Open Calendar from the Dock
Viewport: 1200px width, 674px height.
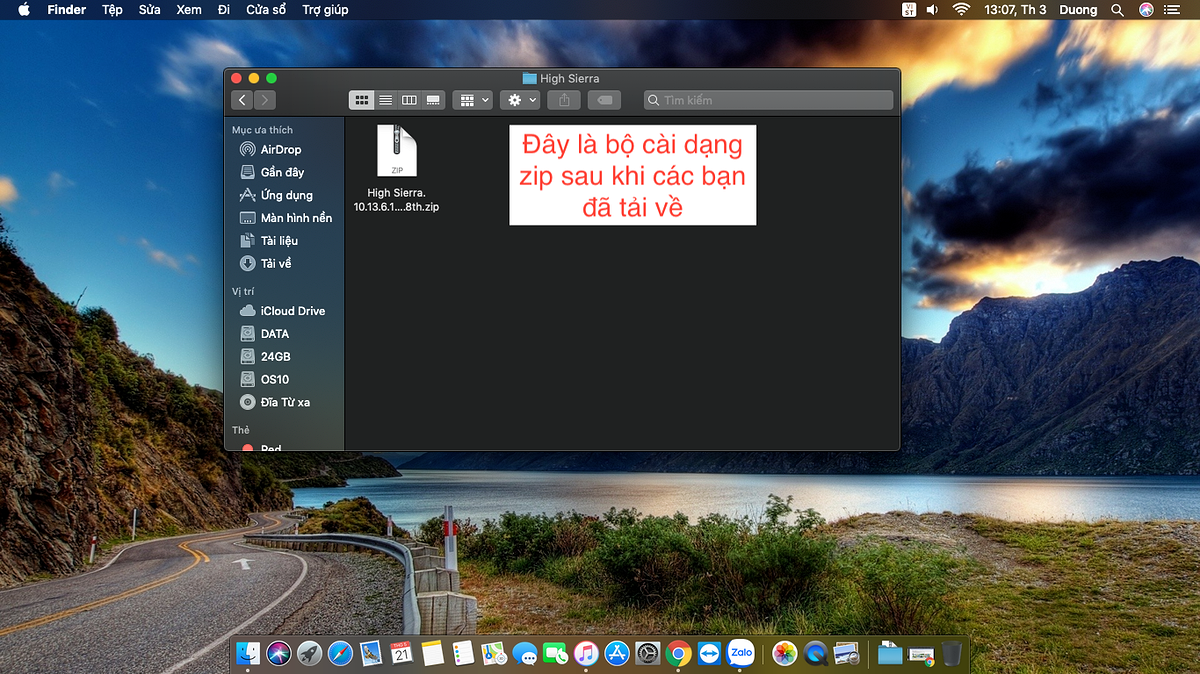click(402, 653)
